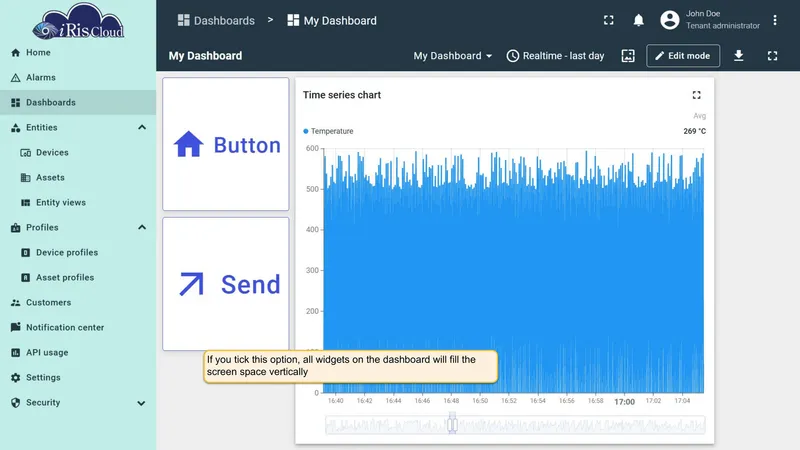
Task: Toggle the Temperature legend series
Action: (x=328, y=131)
